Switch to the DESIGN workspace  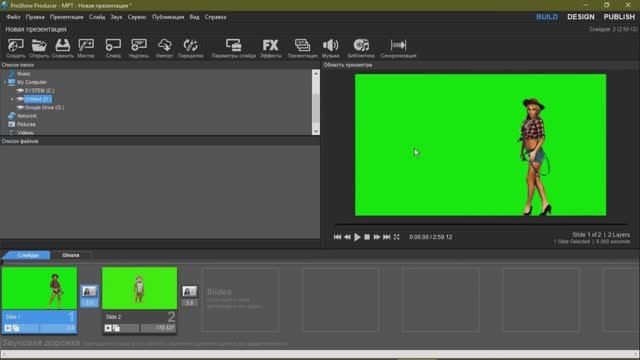point(580,17)
